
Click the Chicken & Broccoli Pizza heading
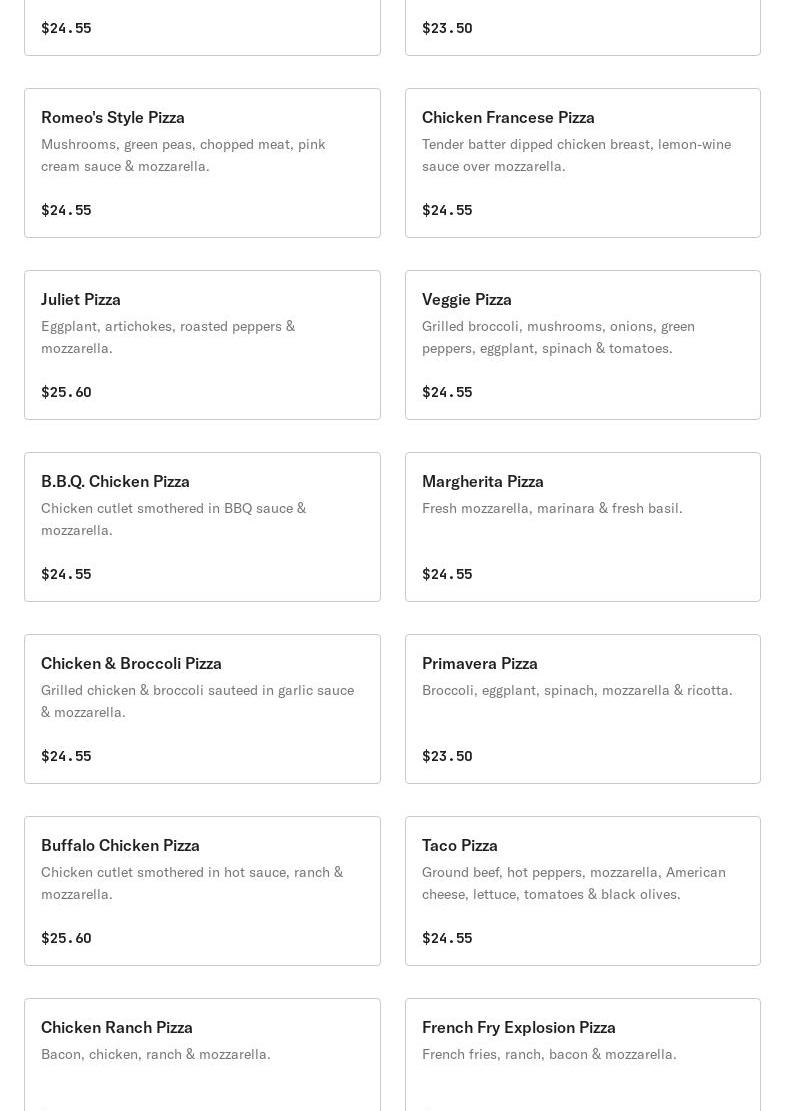click(131, 663)
